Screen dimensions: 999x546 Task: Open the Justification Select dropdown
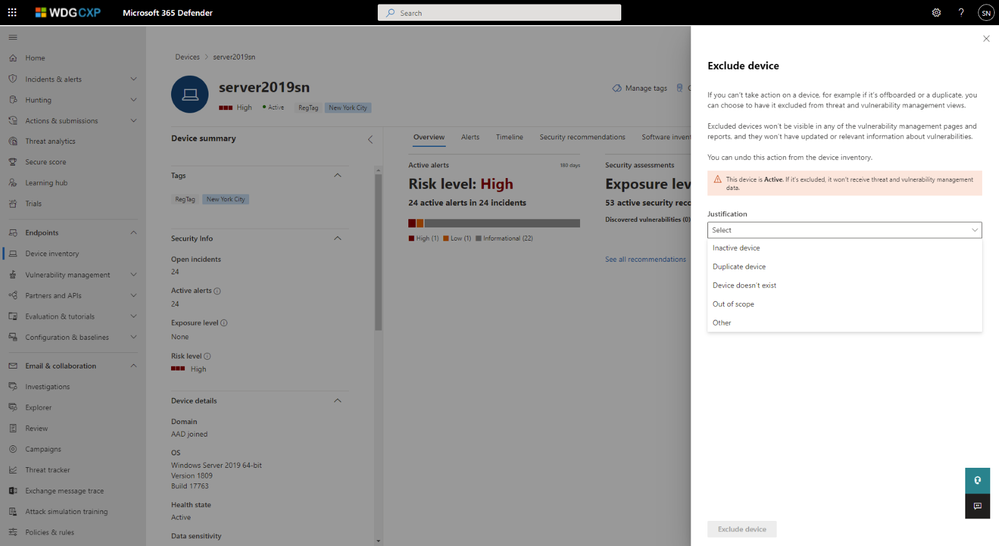pos(844,230)
